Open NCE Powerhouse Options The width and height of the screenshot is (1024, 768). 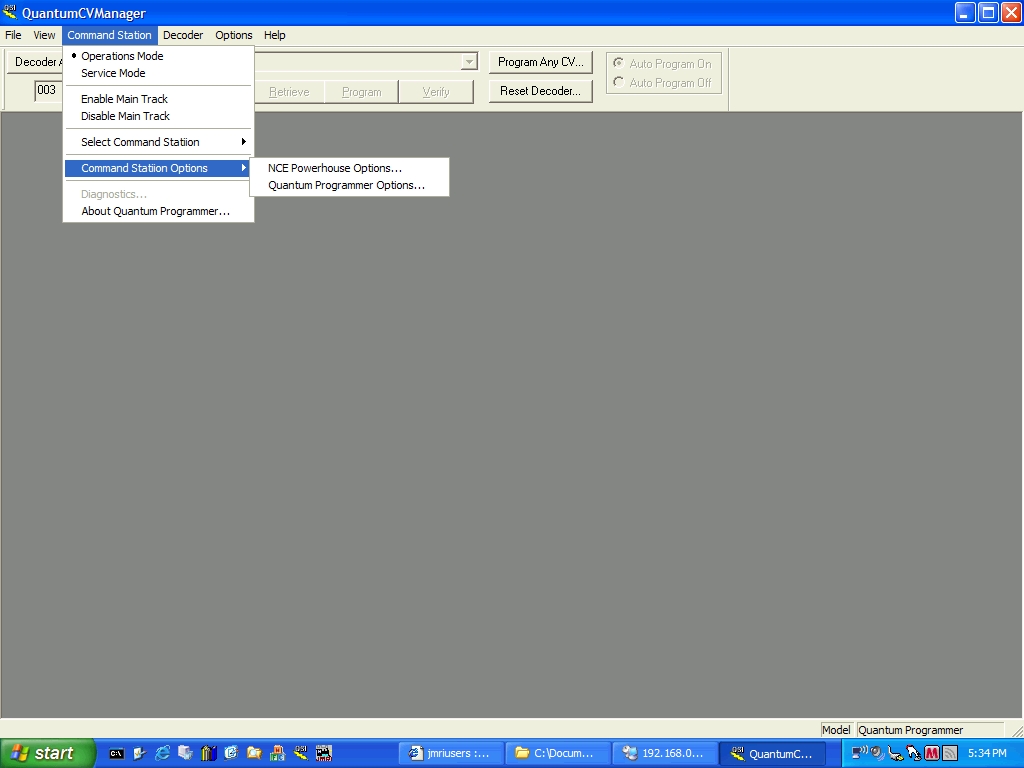[x=349, y=168]
